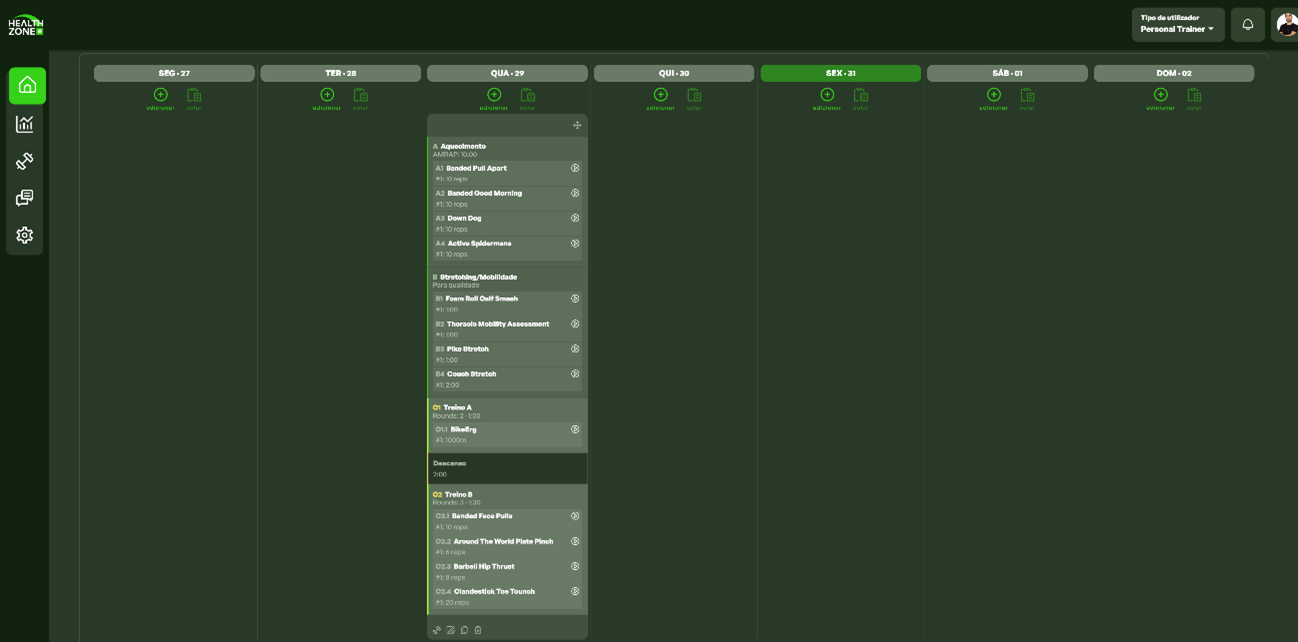Open the user profile avatar
The height and width of the screenshot is (642, 1298).
[x=1286, y=25]
